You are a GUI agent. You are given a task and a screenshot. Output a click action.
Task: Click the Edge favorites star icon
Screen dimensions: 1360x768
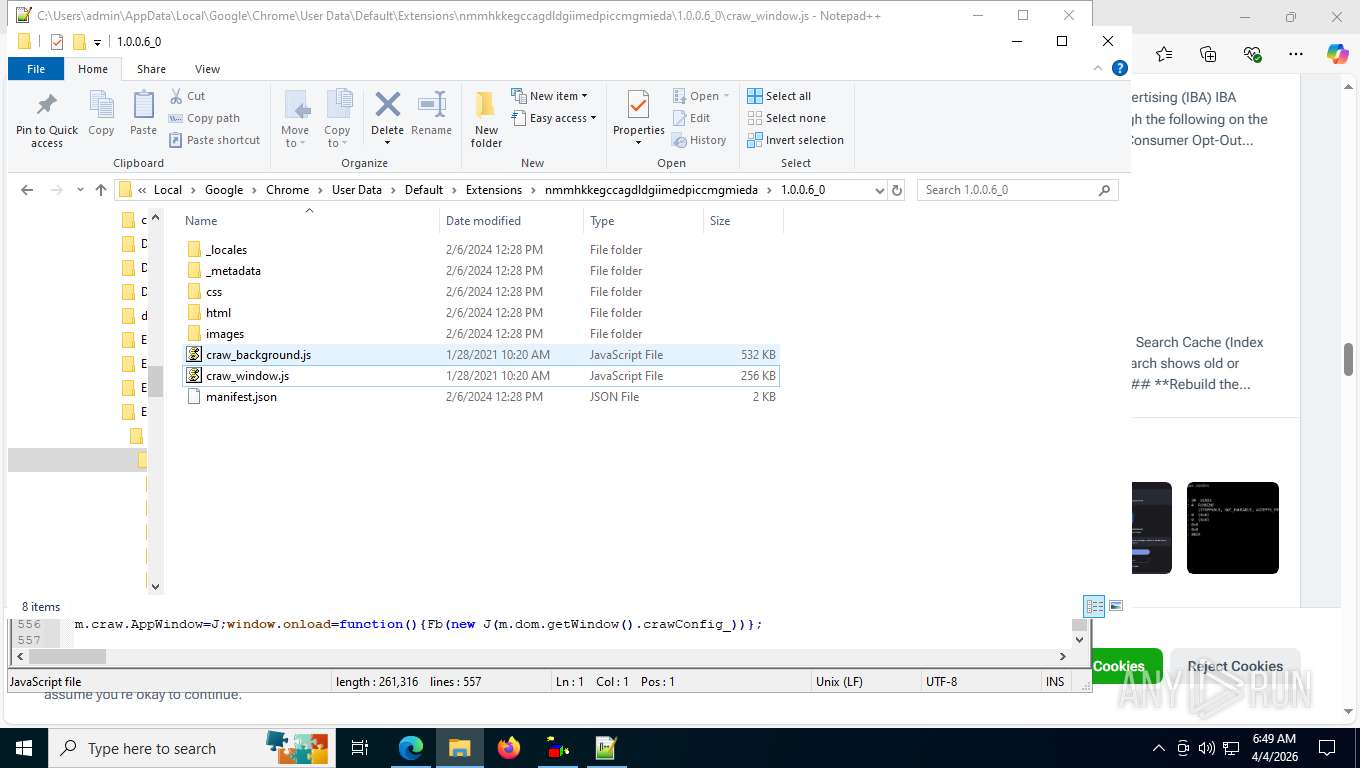point(1164,54)
